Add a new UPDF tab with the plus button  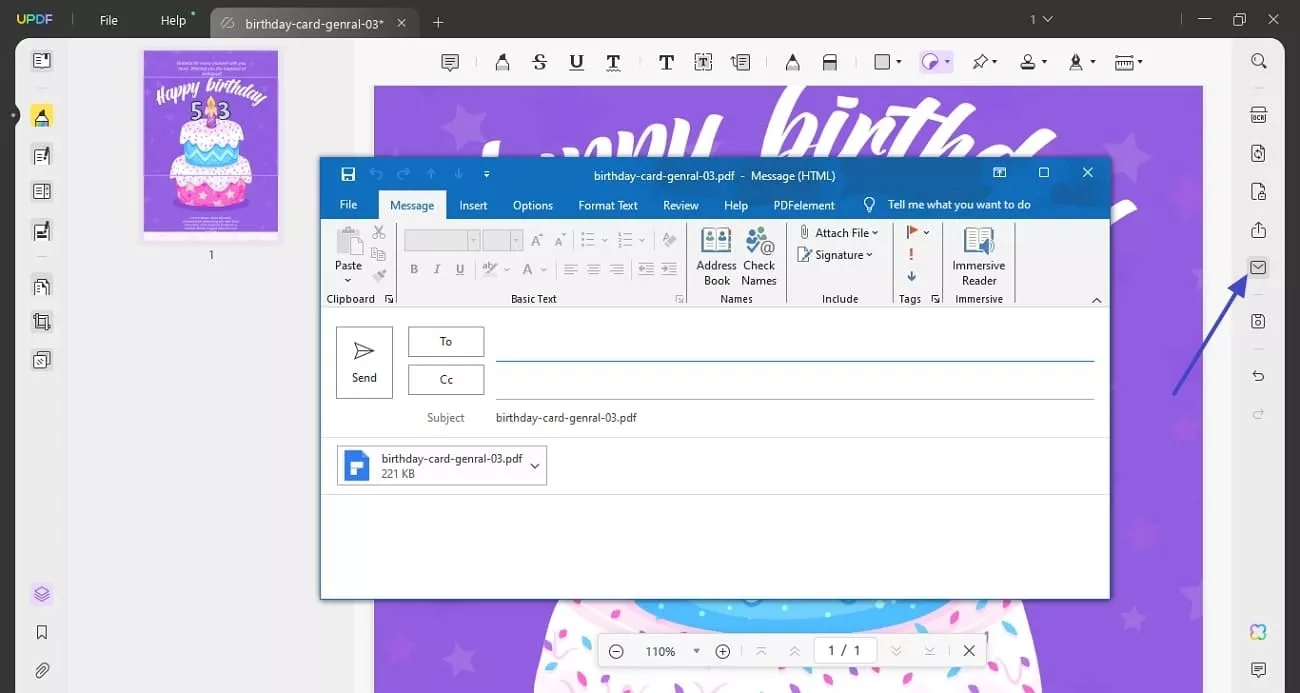438,21
